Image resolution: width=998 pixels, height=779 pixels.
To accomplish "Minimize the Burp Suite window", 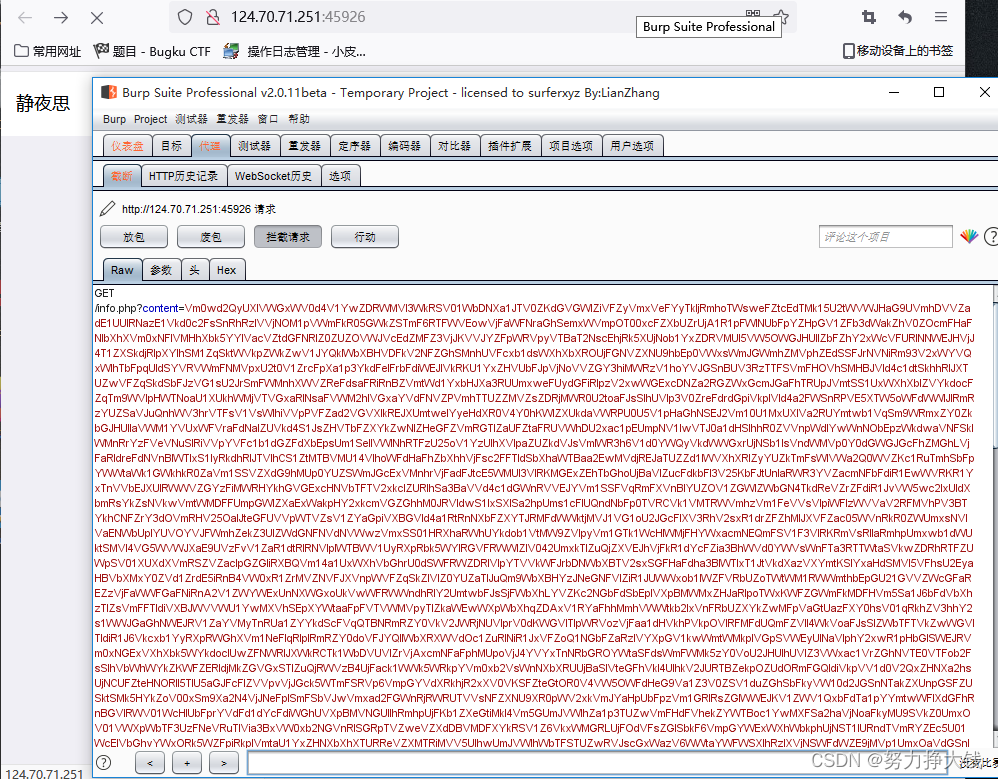I will click(894, 92).
